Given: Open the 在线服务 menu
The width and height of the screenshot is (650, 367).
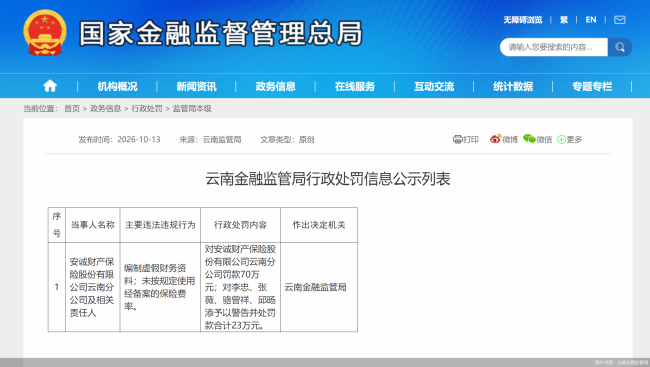Looking at the screenshot, I should (355, 86).
